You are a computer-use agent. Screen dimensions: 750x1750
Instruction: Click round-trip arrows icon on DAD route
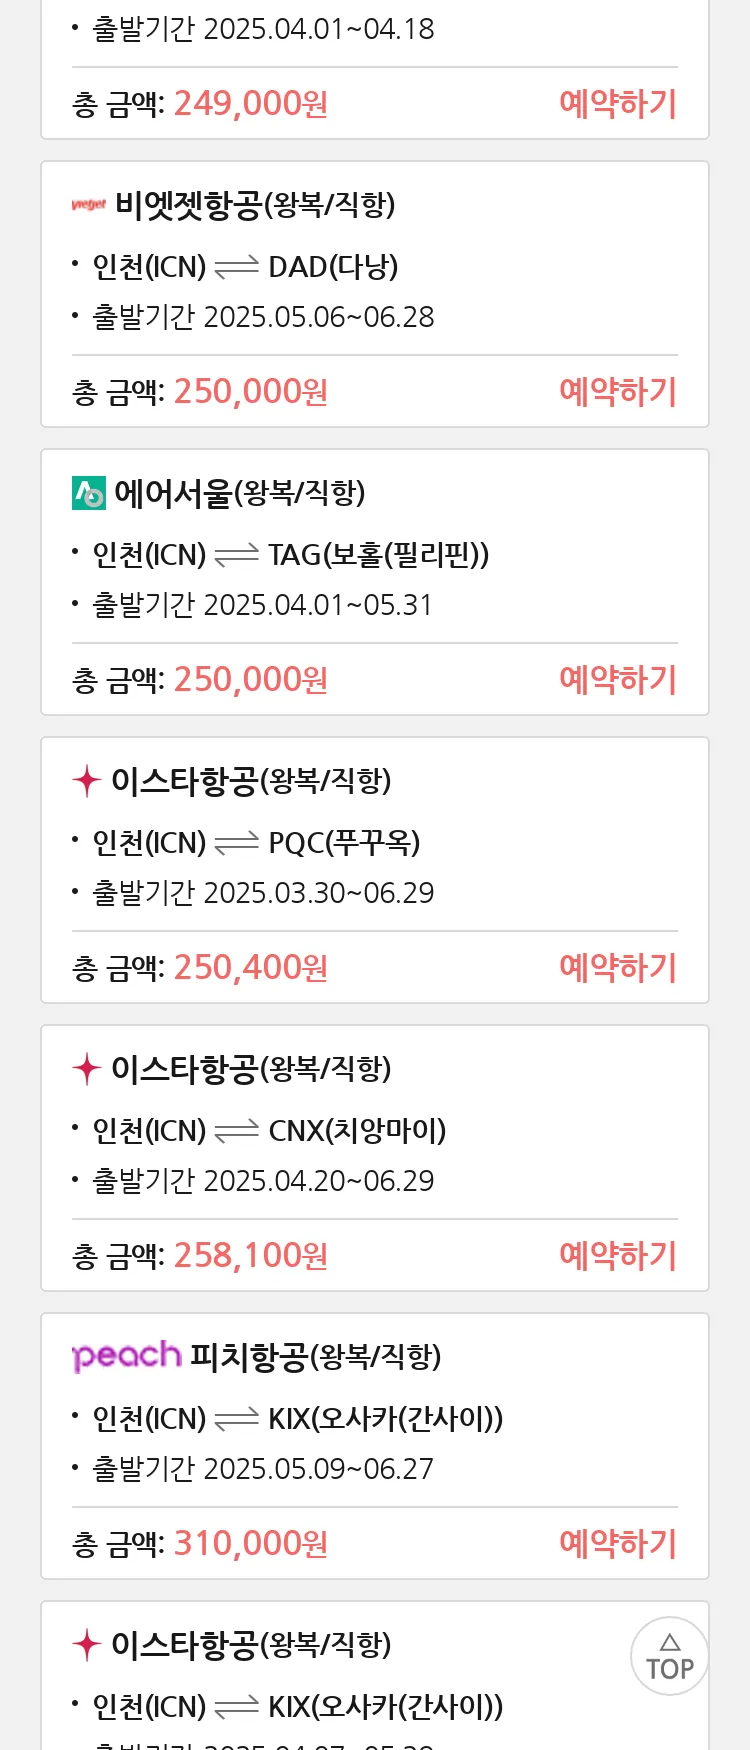(x=237, y=268)
